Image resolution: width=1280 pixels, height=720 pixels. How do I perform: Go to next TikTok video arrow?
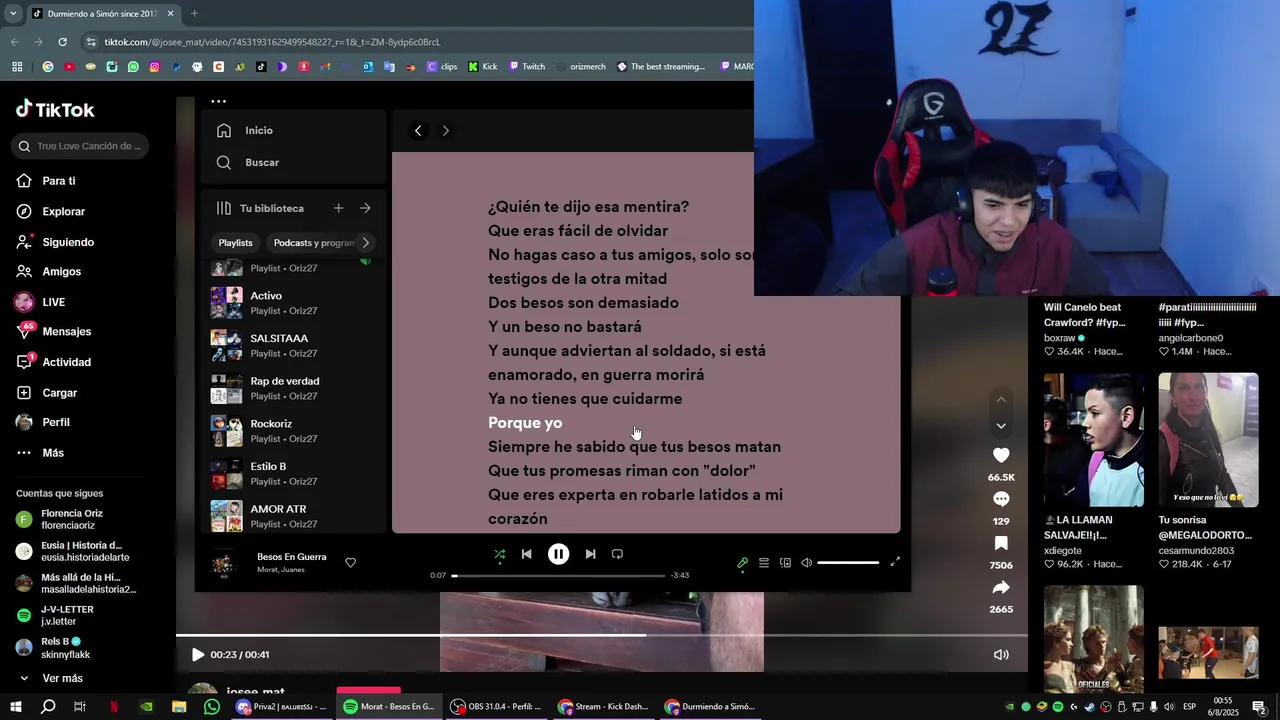pos(1001,426)
